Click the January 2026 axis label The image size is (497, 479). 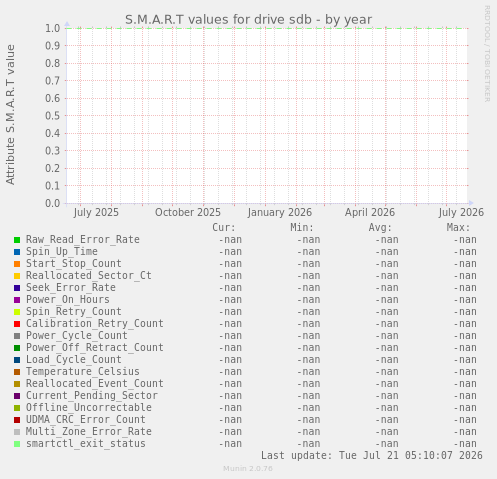tap(280, 212)
